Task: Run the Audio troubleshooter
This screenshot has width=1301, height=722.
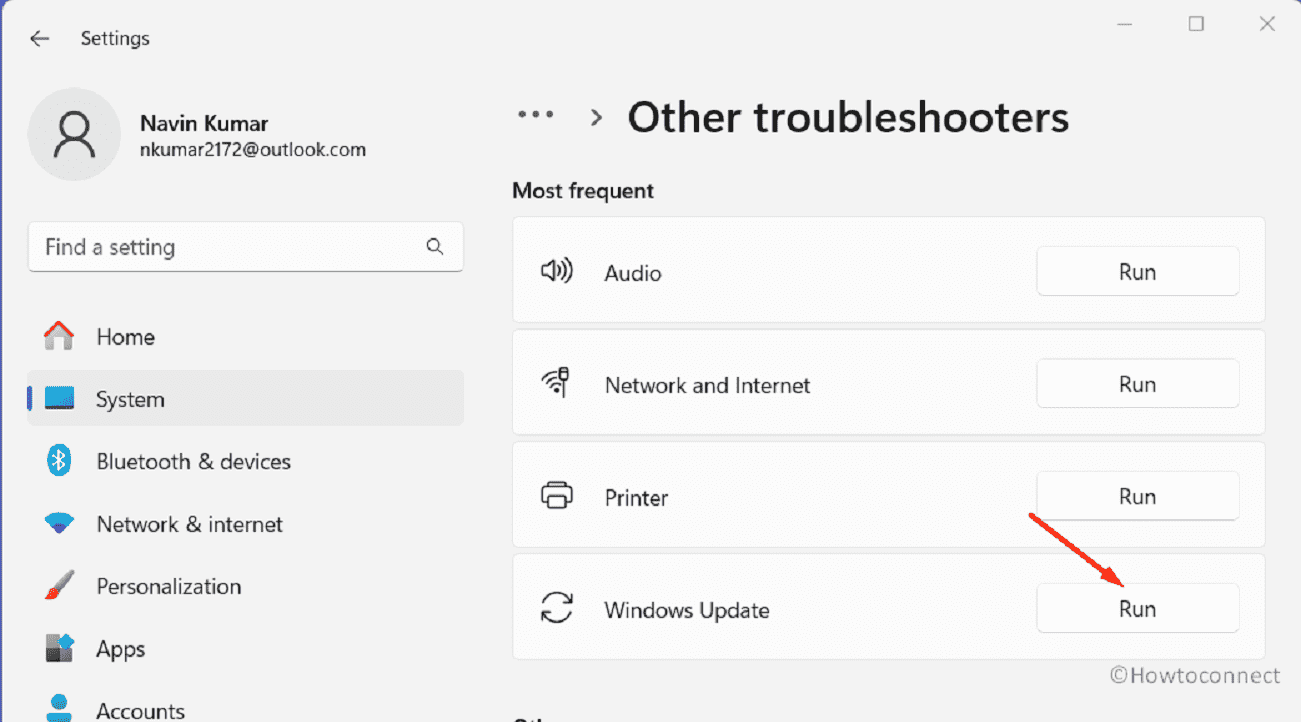Action: click(1137, 272)
